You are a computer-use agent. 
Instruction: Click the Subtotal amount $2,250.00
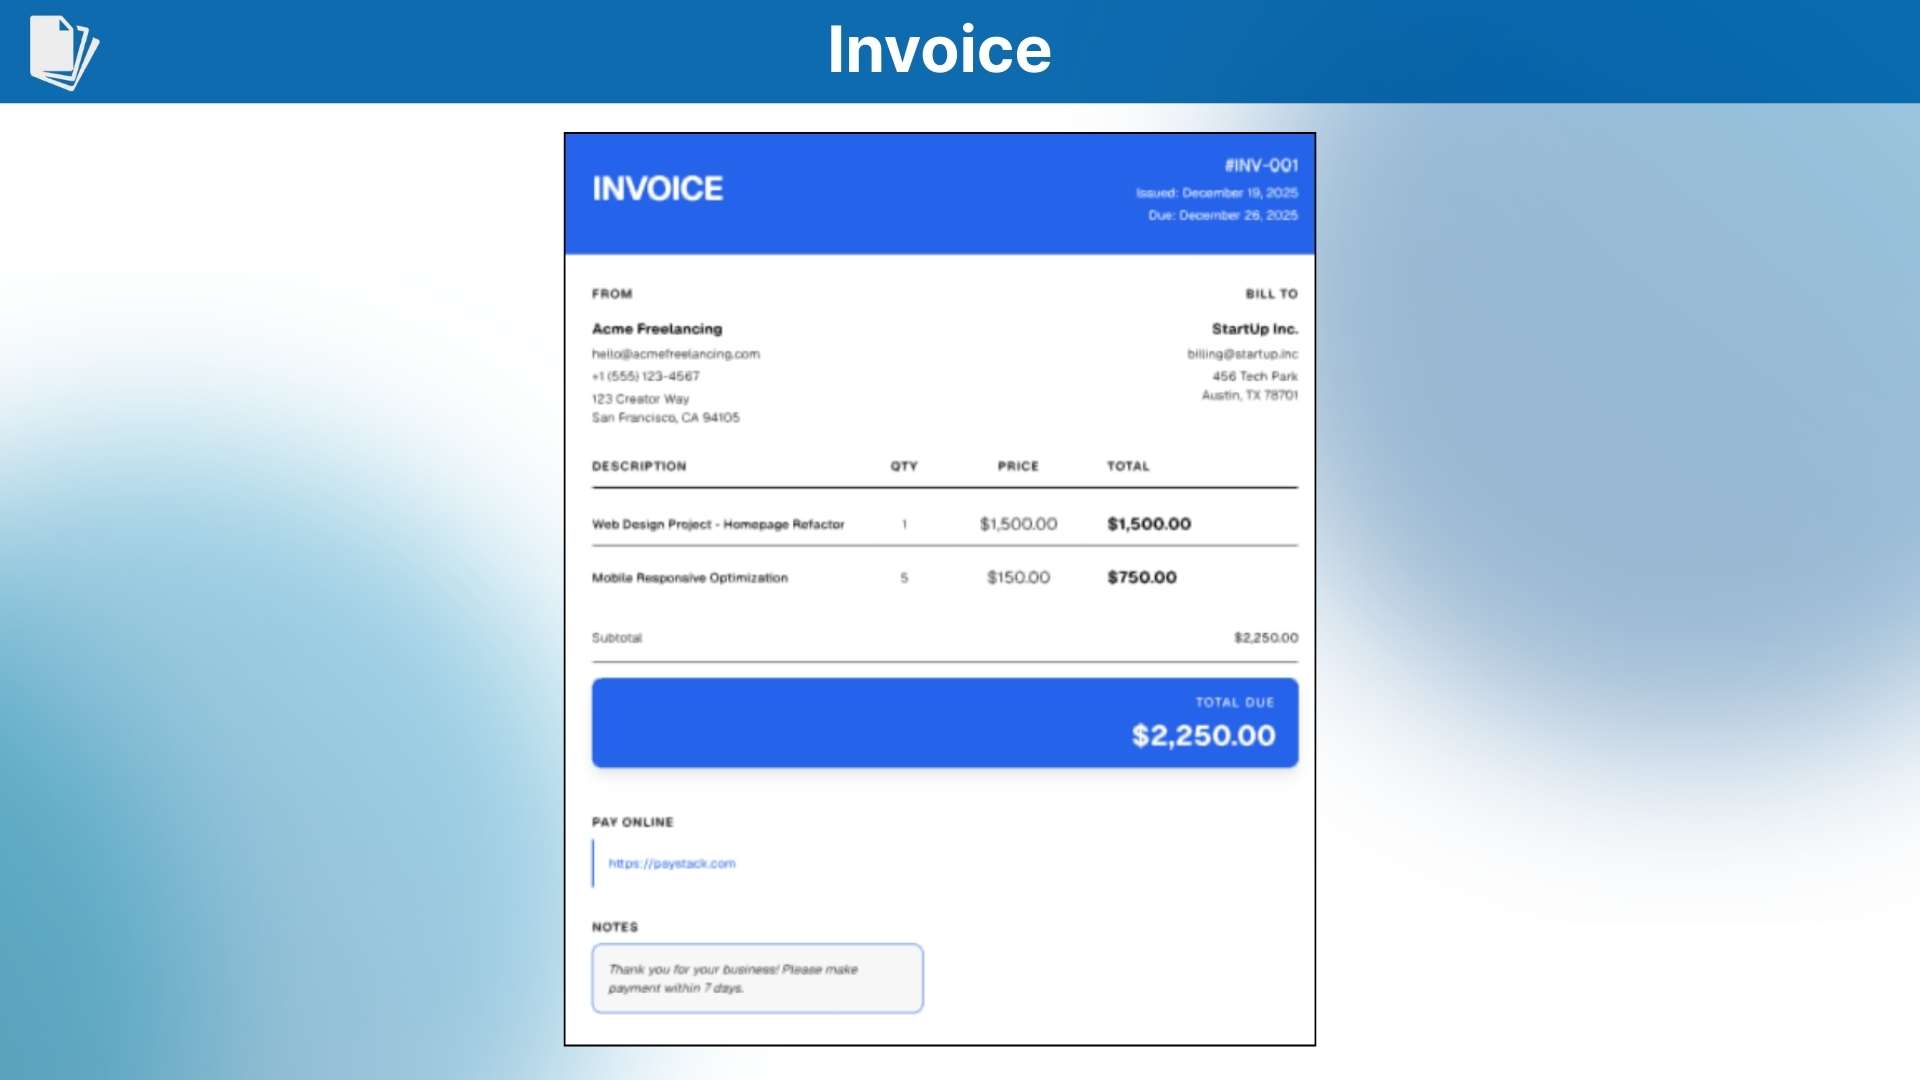[x=1265, y=638]
